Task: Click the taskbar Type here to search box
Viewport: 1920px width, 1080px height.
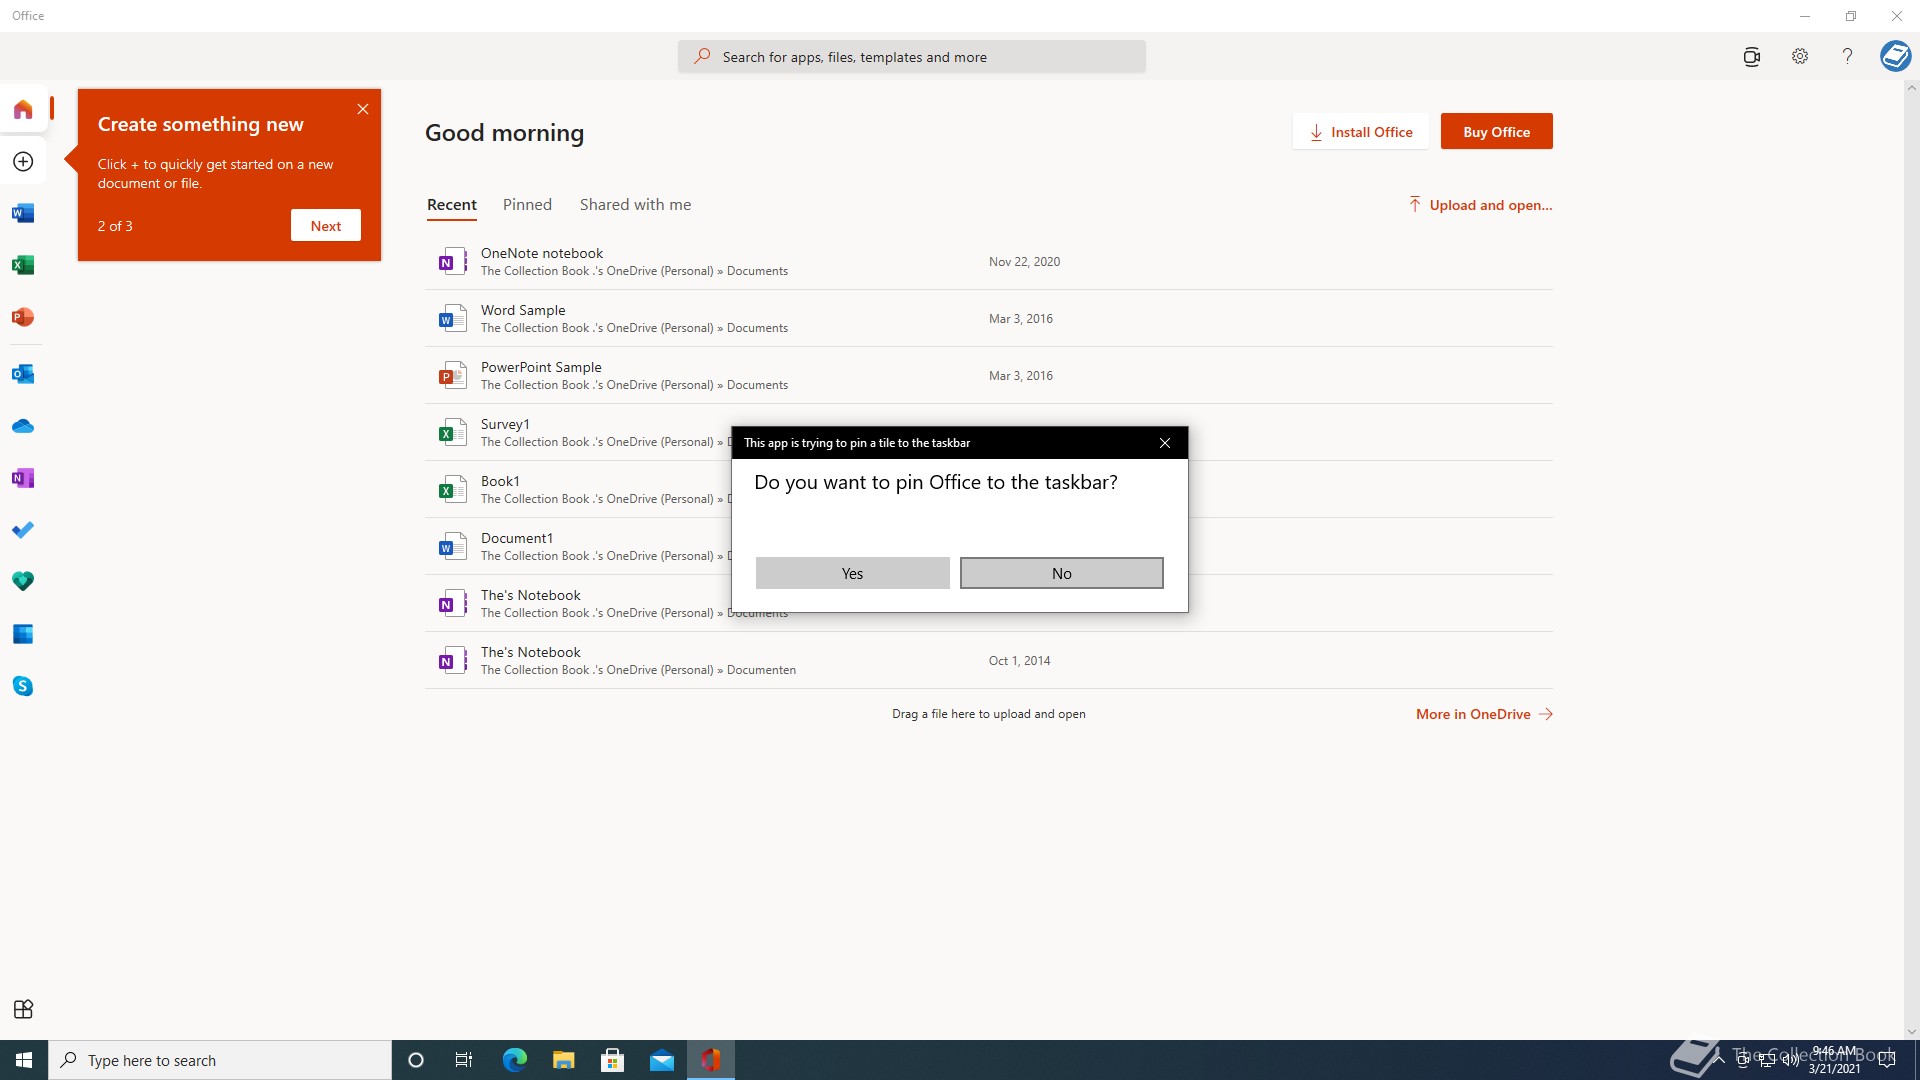Action: click(x=220, y=1060)
